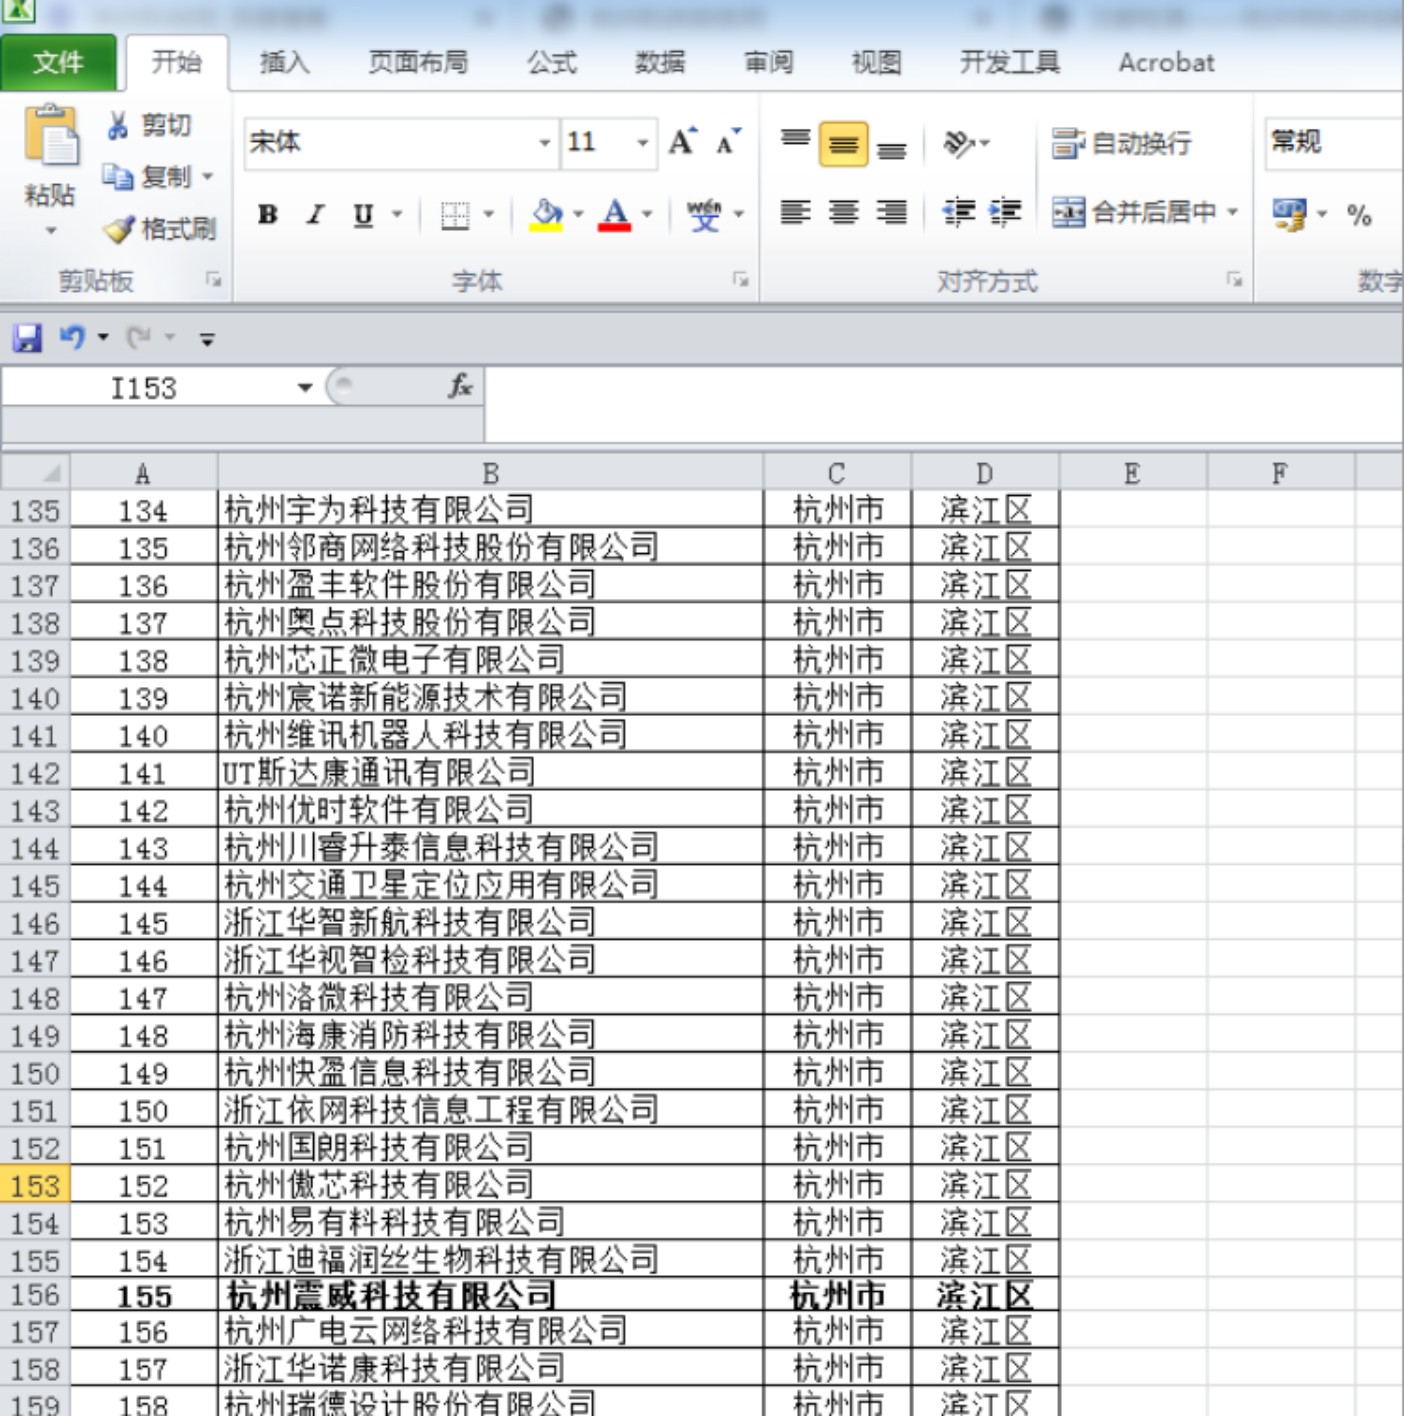The height and width of the screenshot is (1416, 1404).
Task: Click the Name Box showing I153
Action: click(144, 388)
